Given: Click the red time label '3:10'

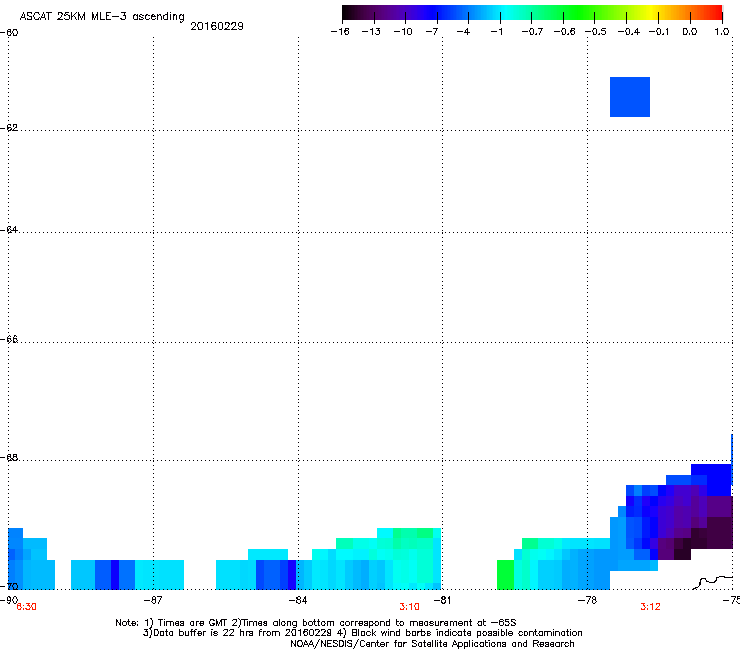Looking at the screenshot, I should pyautogui.click(x=409, y=607).
